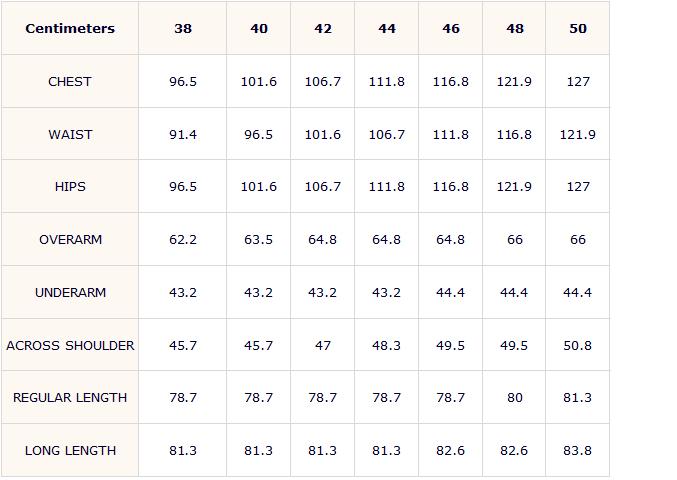Click the WAIST row label
Image resolution: width=677 pixels, height=480 pixels.
(x=70, y=134)
